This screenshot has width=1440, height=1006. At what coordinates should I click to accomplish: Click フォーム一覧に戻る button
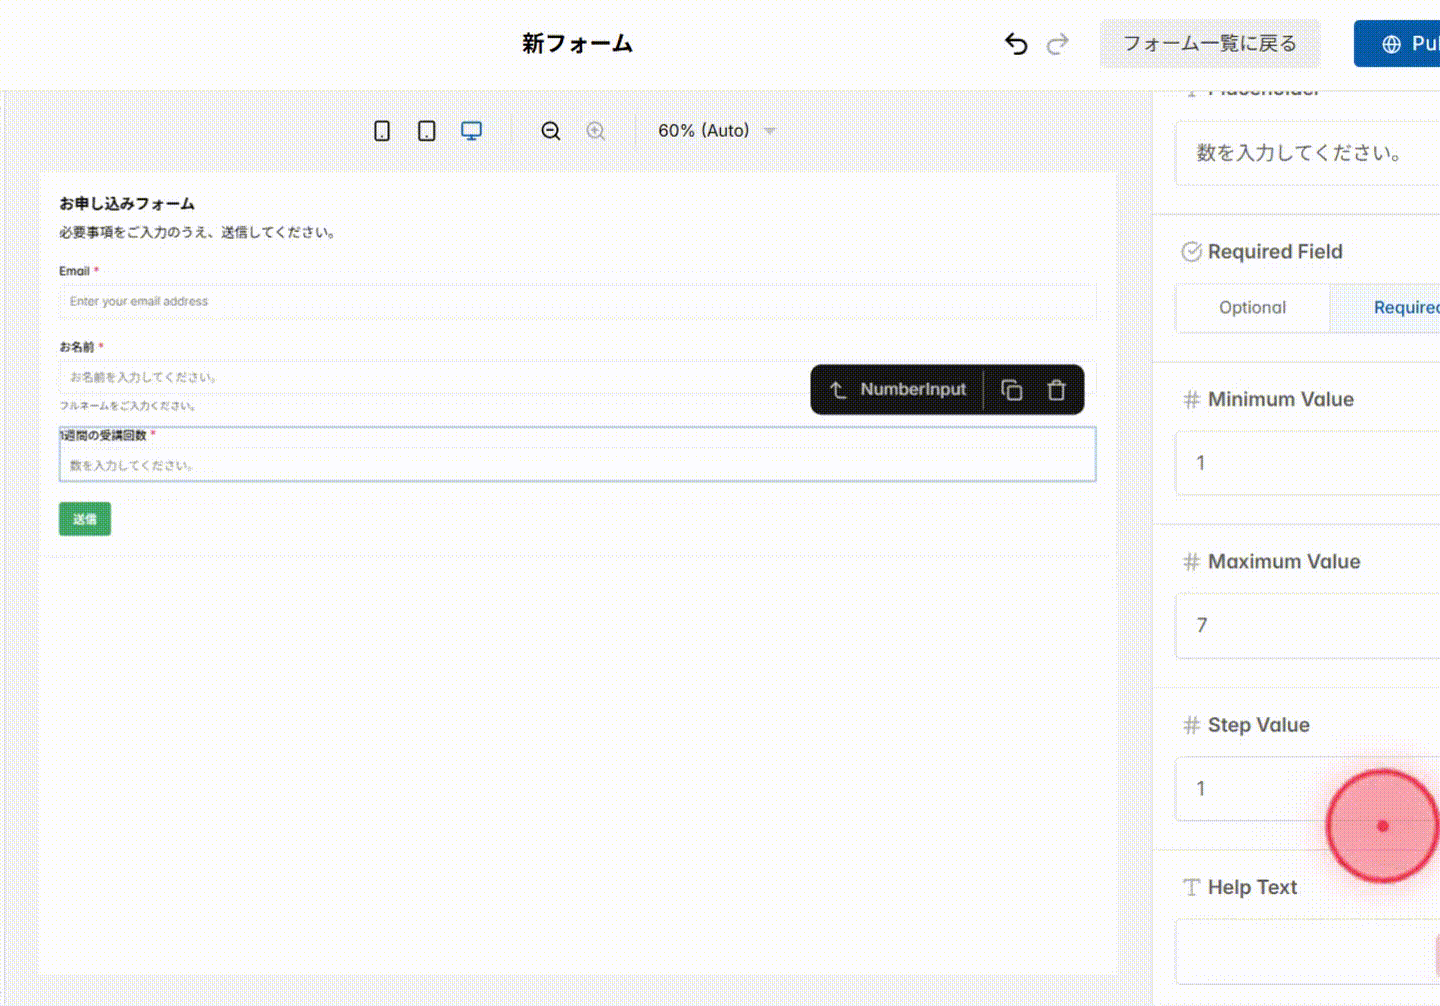[1210, 43]
